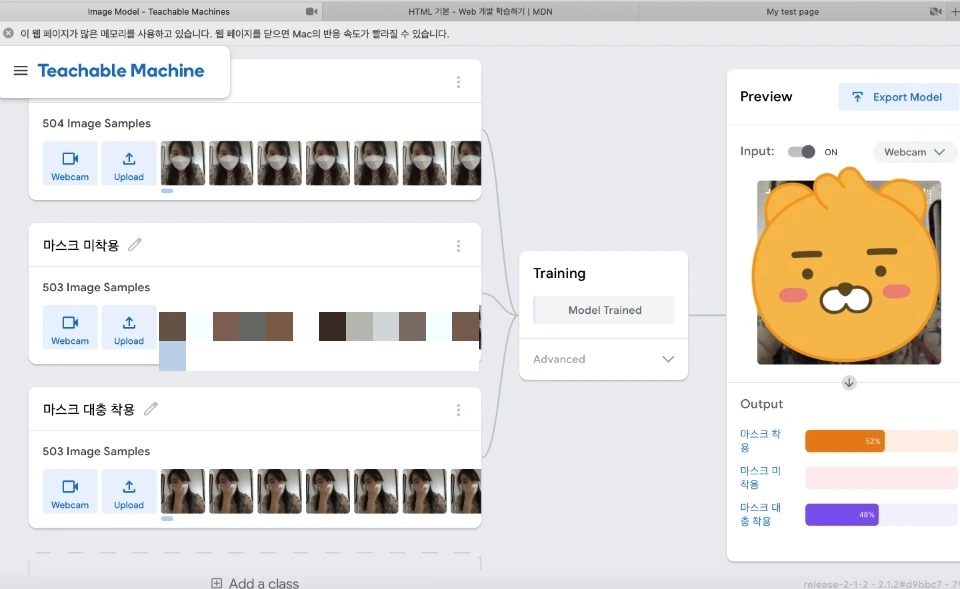960x589 pixels.
Task: Upload images to 마스크 대충 착용 class
Action: point(129,492)
